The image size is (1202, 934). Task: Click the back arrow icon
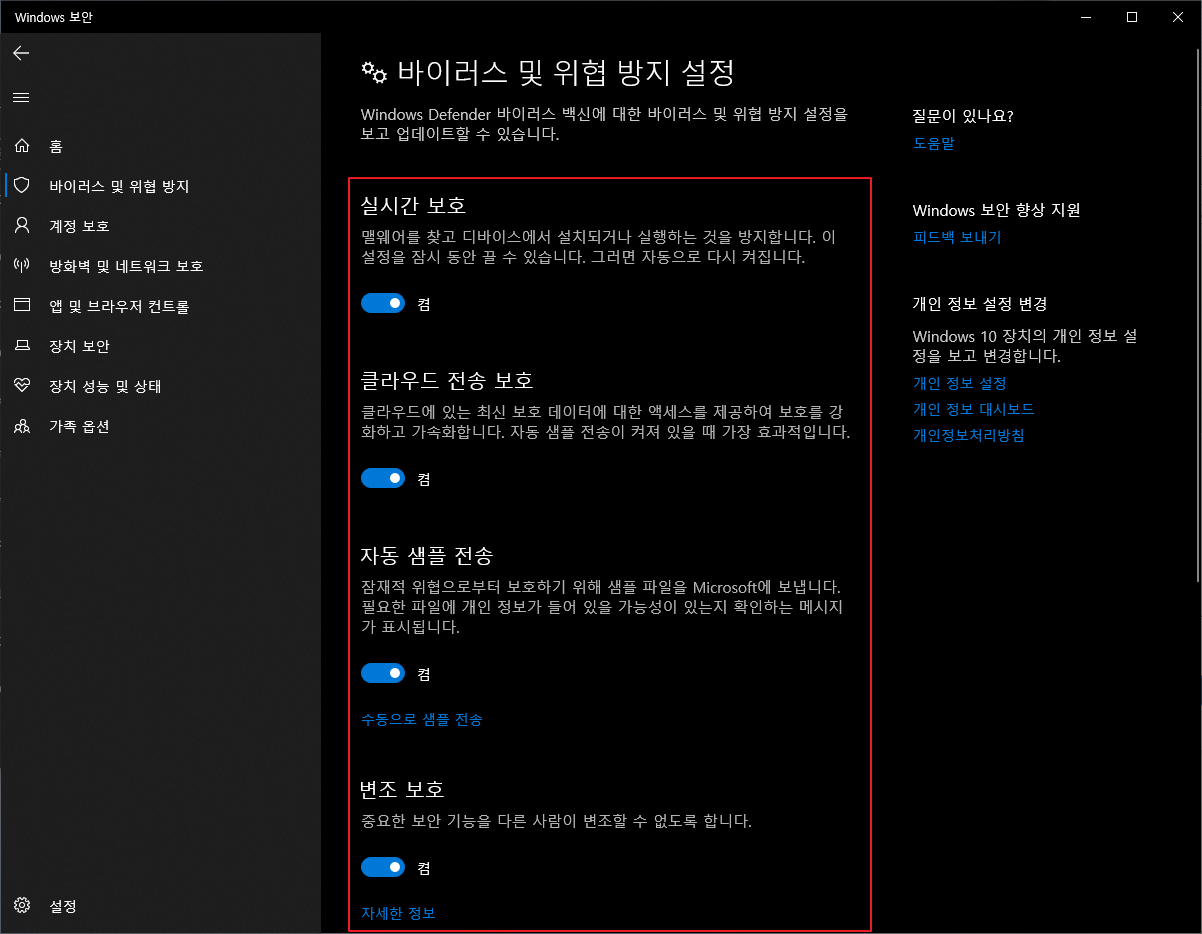pos(21,53)
